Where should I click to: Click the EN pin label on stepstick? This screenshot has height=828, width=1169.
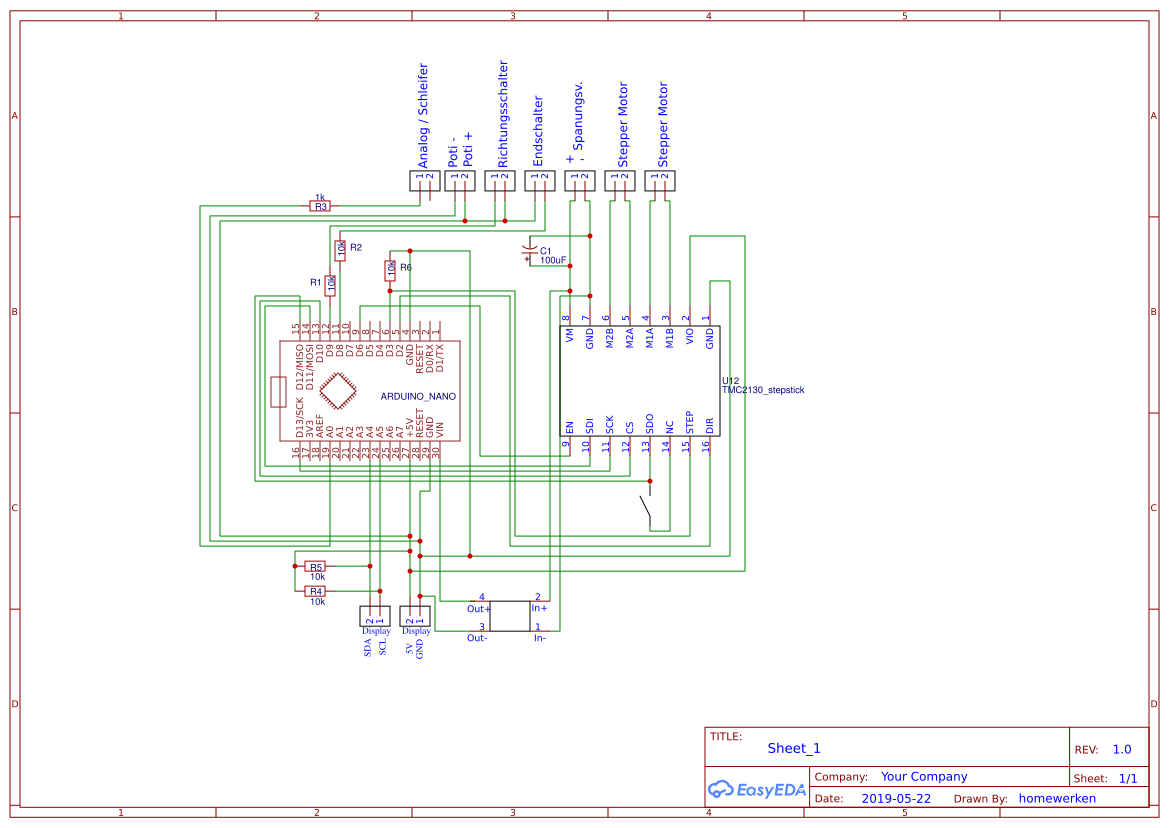tap(570, 428)
